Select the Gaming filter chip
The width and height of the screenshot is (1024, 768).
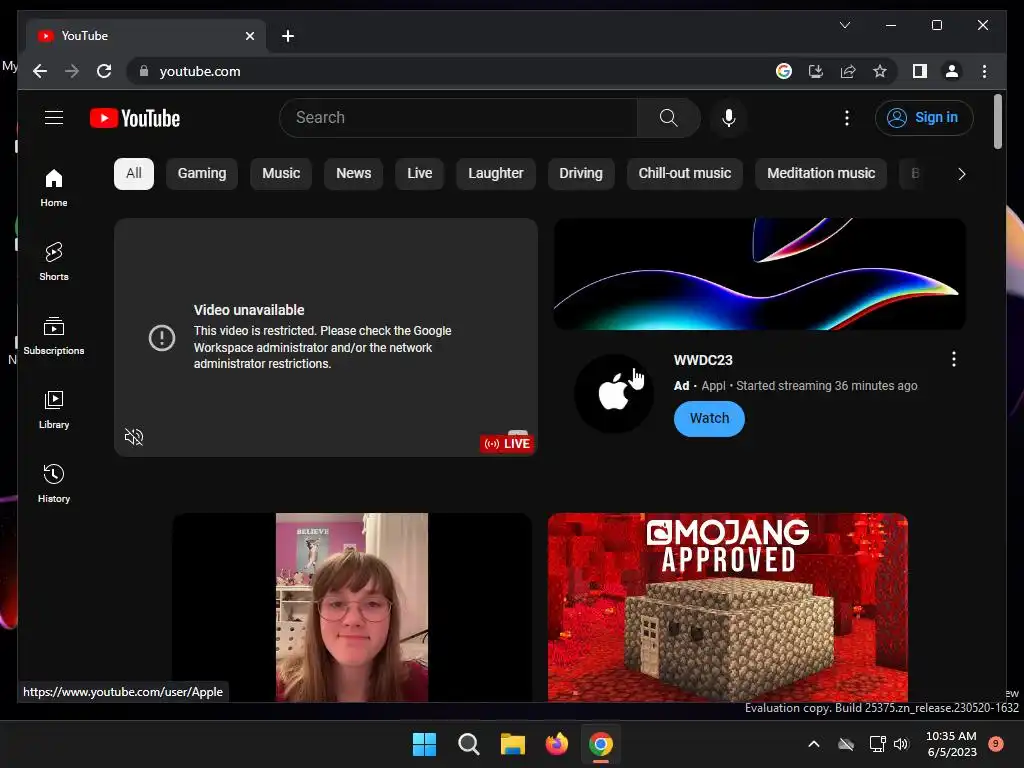(x=202, y=174)
